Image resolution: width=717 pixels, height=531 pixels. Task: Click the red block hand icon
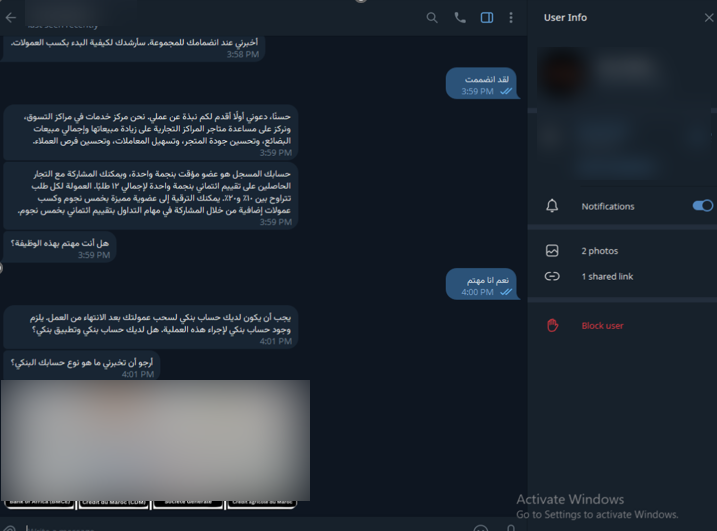pyautogui.click(x=552, y=326)
